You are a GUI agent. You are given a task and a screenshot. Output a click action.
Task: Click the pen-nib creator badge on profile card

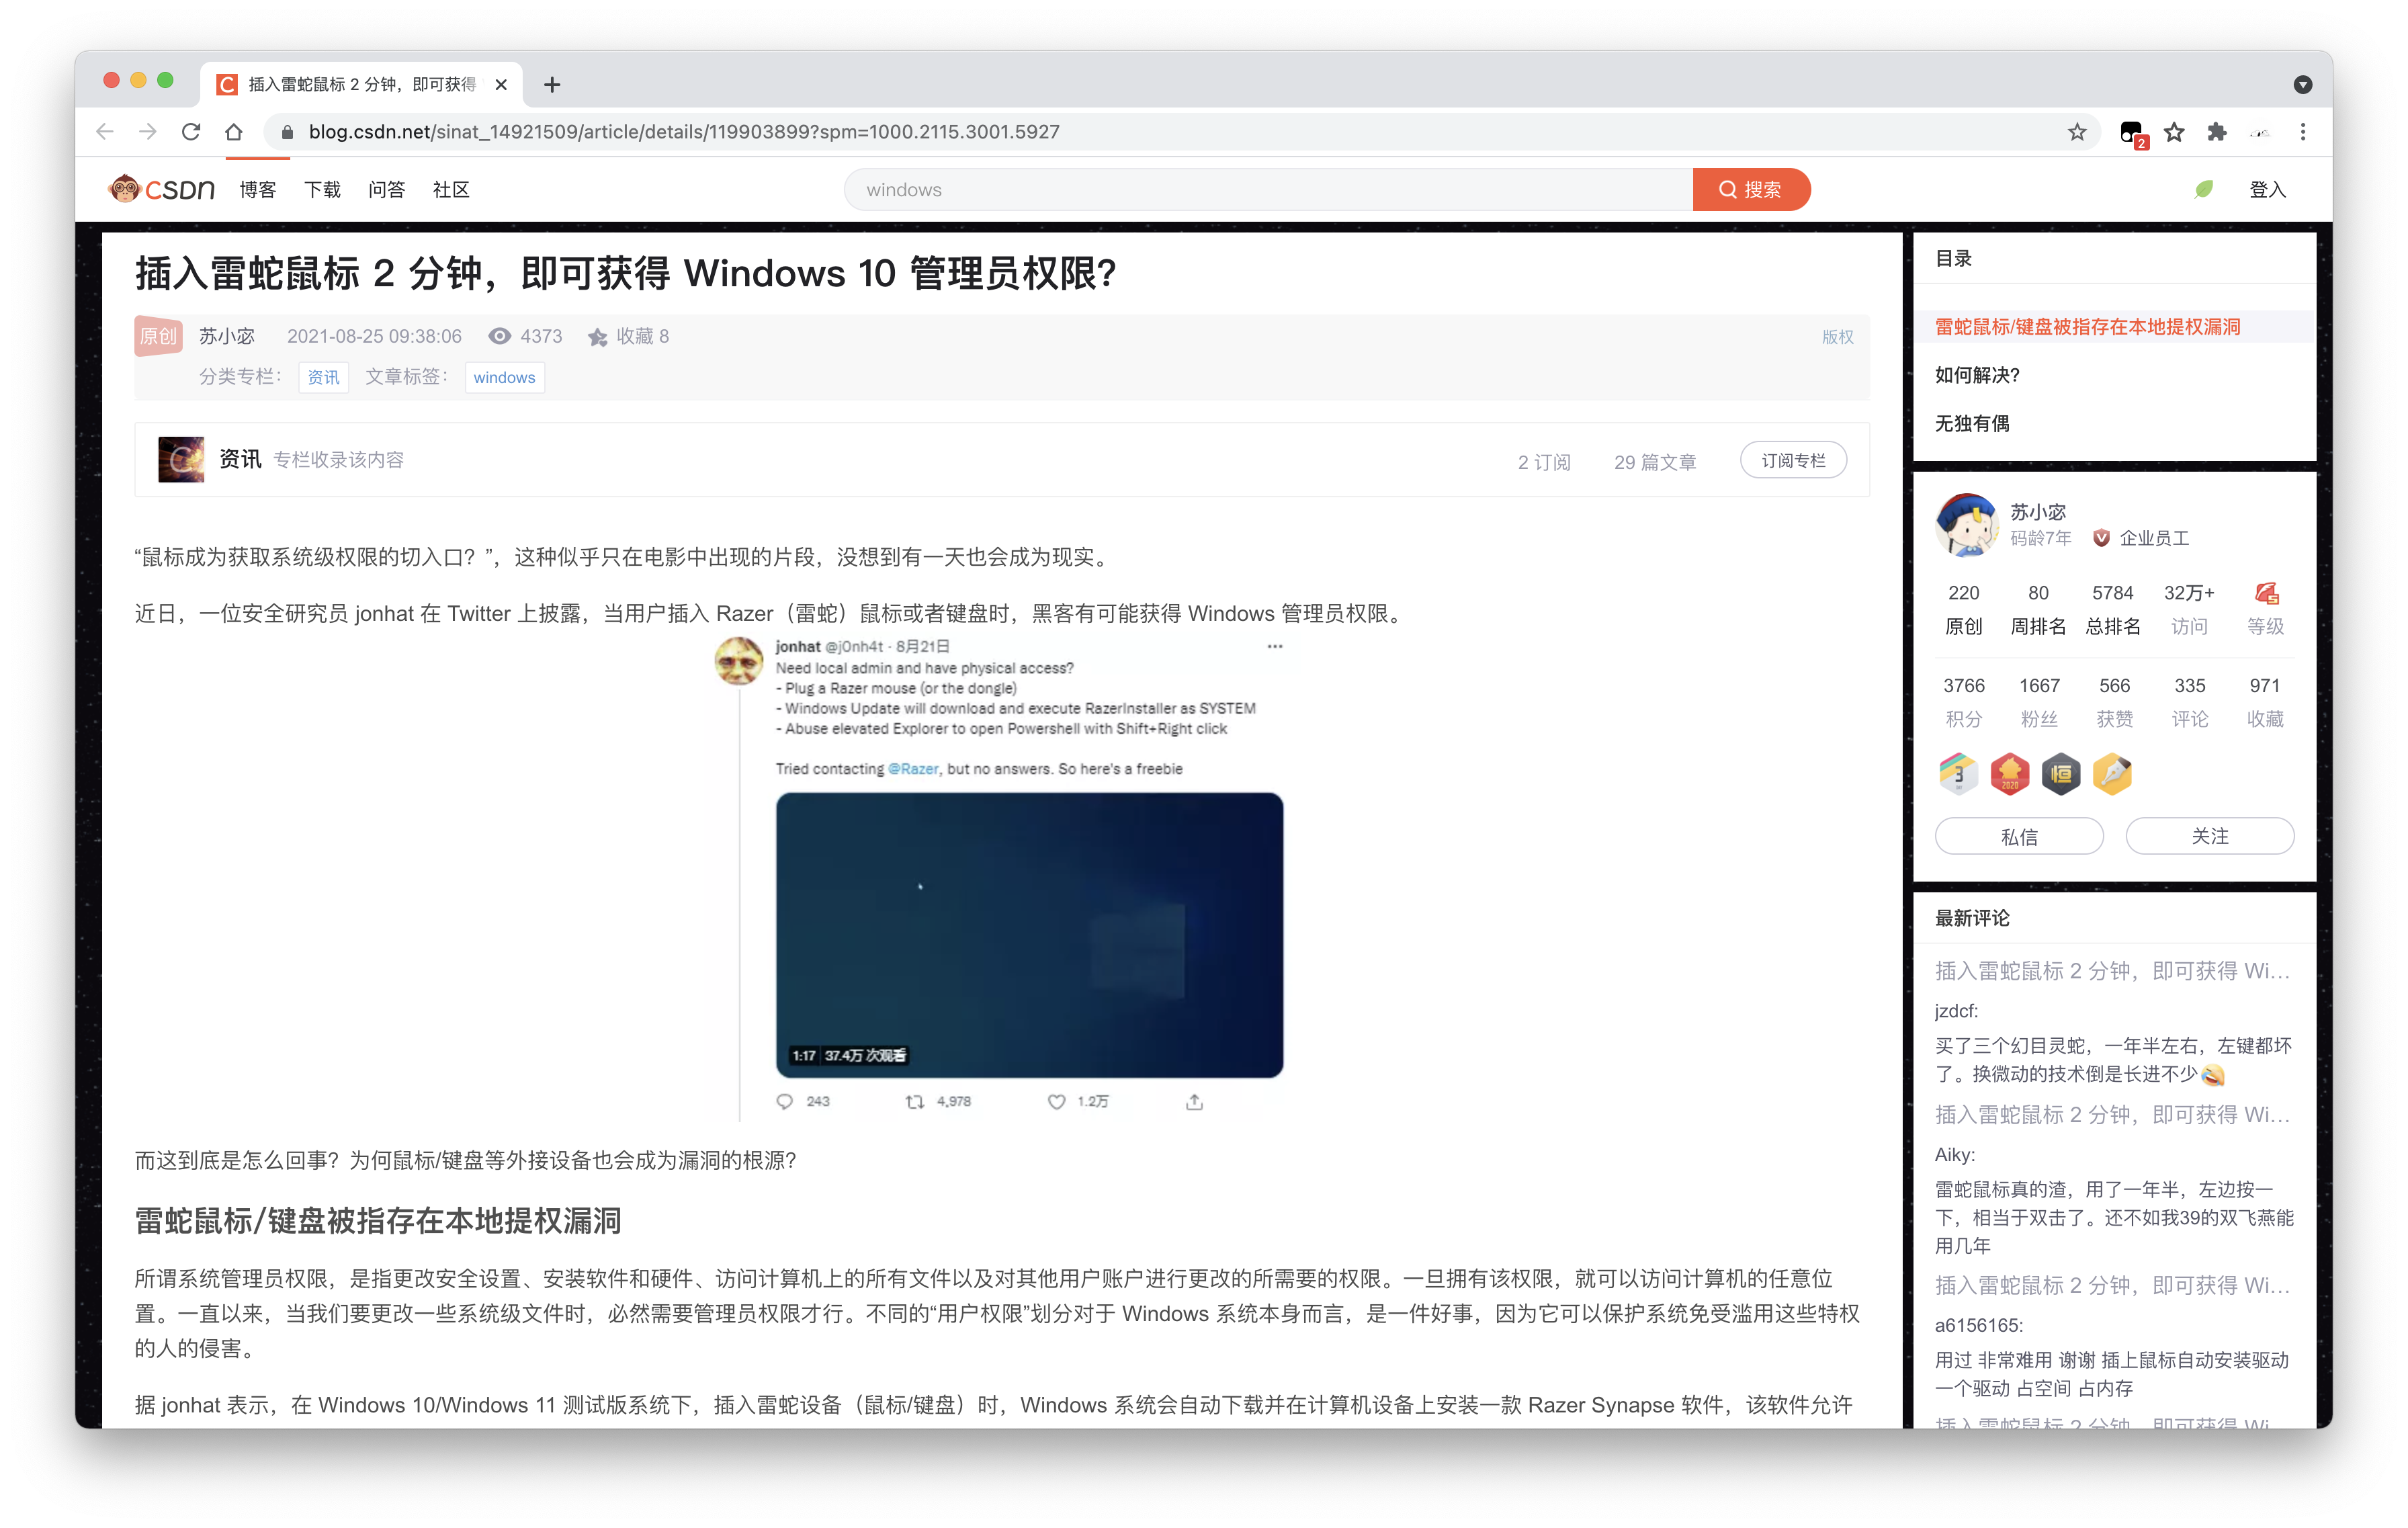coord(2113,774)
